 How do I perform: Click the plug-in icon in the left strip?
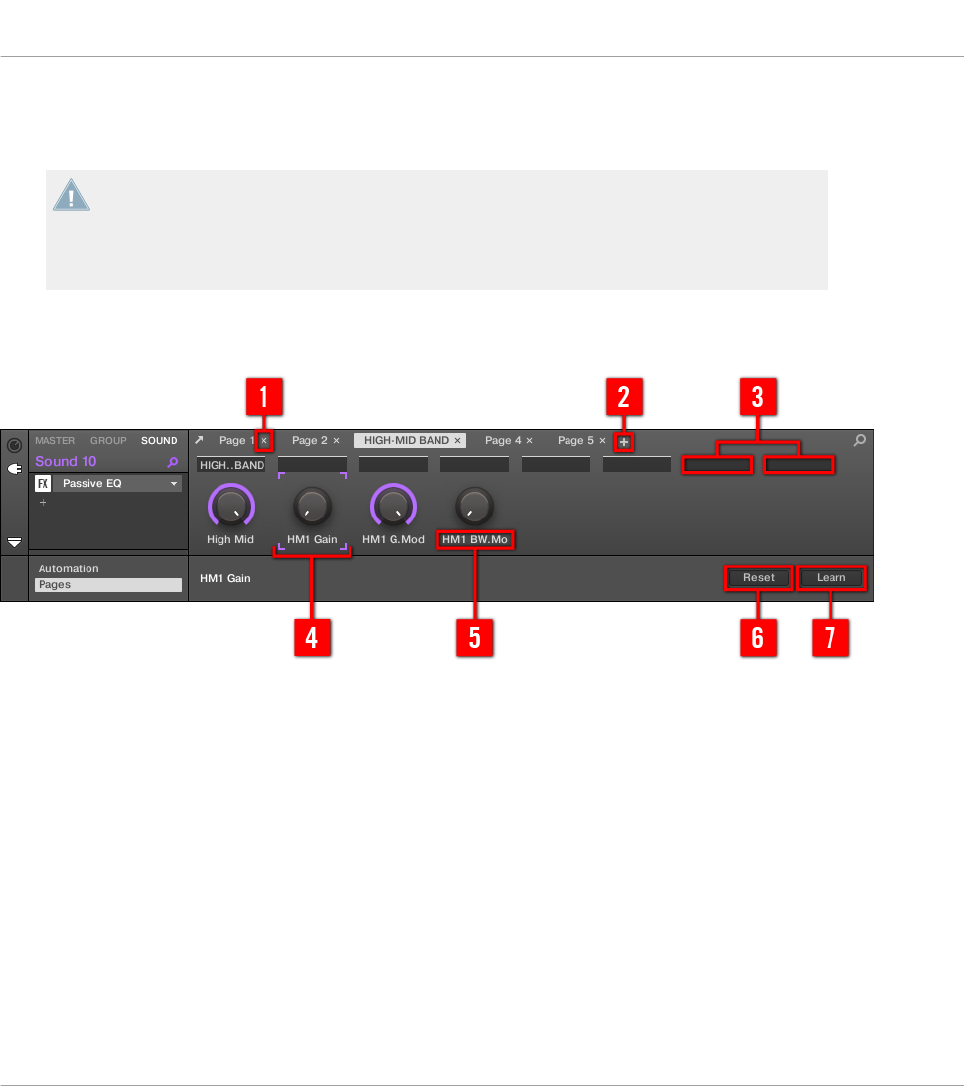click(15, 469)
